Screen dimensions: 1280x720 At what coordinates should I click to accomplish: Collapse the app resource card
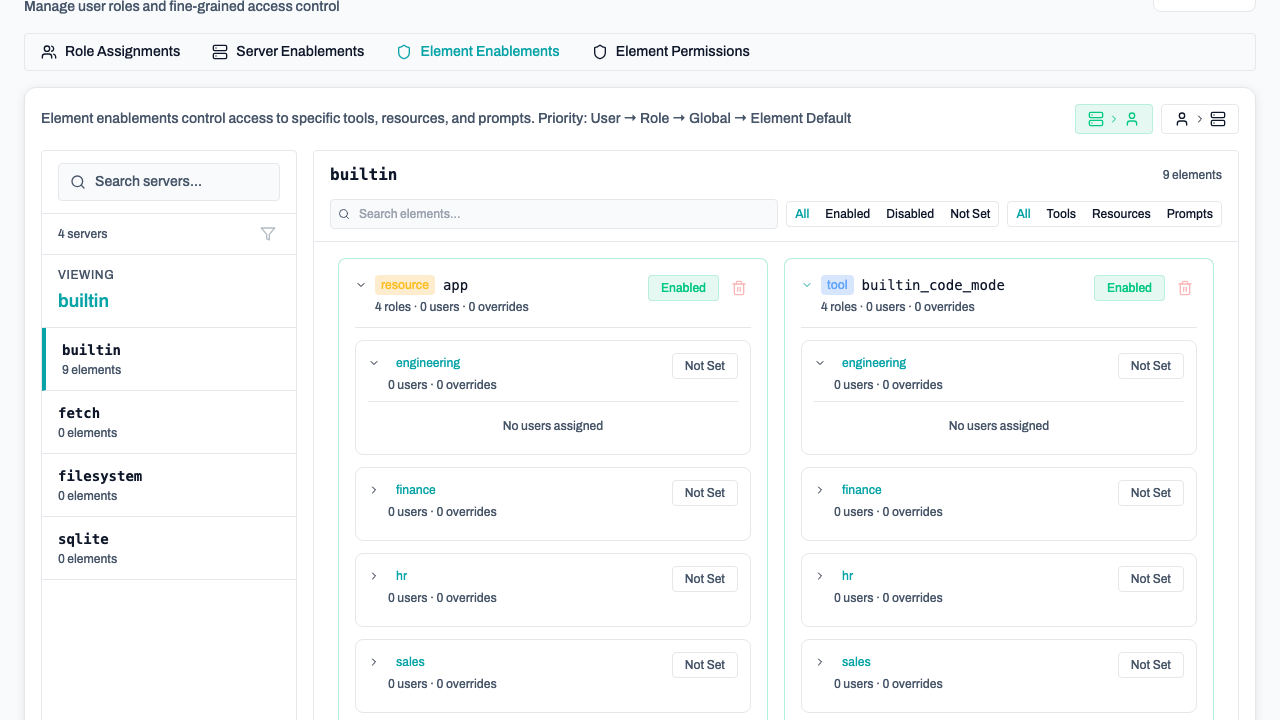click(x=361, y=286)
